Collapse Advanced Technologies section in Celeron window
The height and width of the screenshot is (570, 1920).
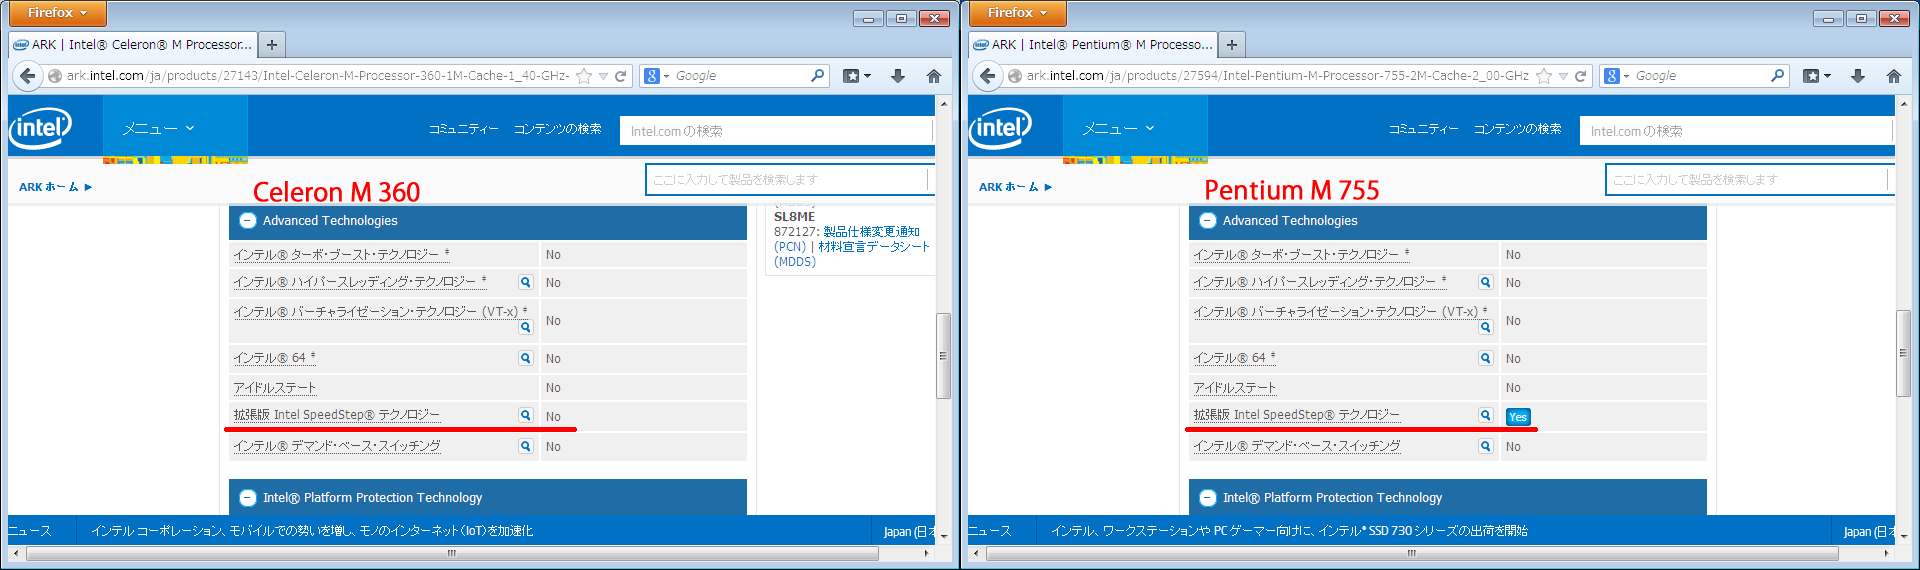pyautogui.click(x=248, y=221)
